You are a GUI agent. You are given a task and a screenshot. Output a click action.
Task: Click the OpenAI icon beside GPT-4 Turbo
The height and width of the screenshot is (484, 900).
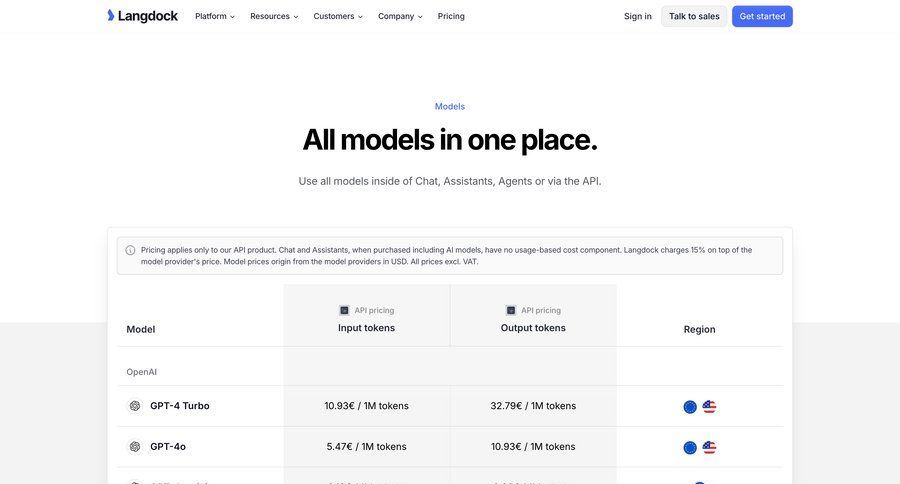click(135, 406)
